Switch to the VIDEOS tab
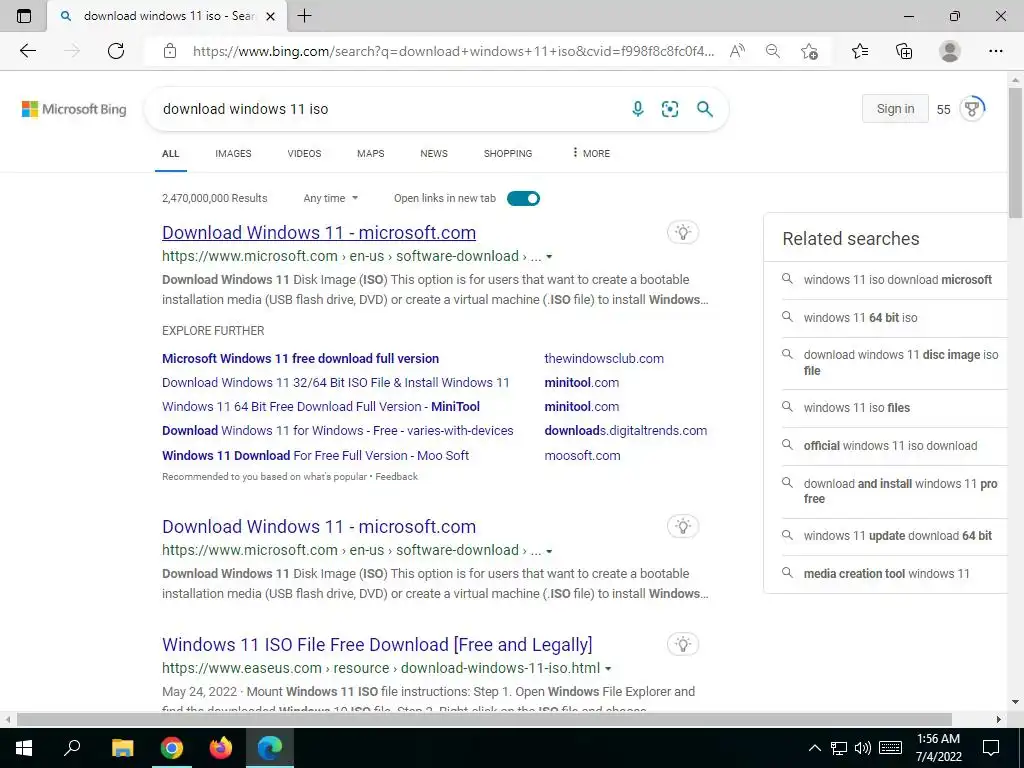The height and width of the screenshot is (768, 1024). point(304,153)
